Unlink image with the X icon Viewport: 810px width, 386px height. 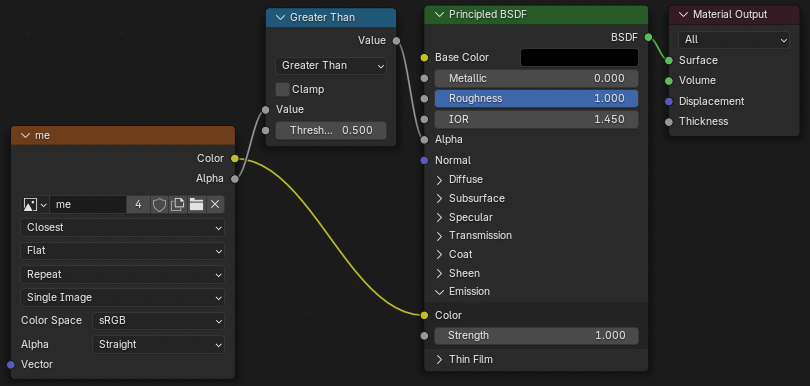tap(215, 205)
